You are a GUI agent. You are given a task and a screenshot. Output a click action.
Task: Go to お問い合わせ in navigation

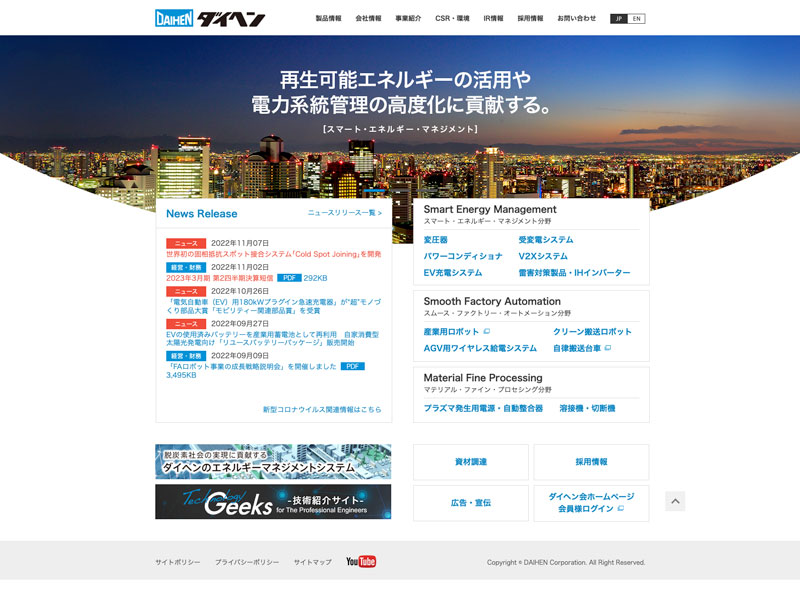[576, 18]
